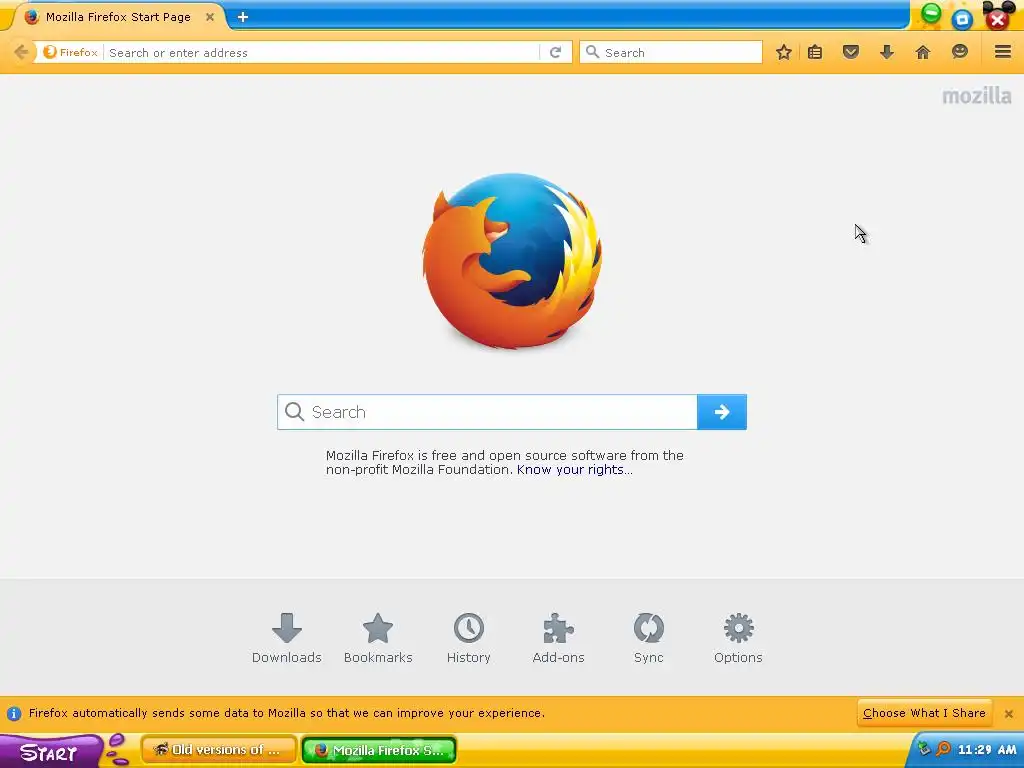Bookmark this page with the star icon
This screenshot has height=768, width=1024.
point(784,52)
